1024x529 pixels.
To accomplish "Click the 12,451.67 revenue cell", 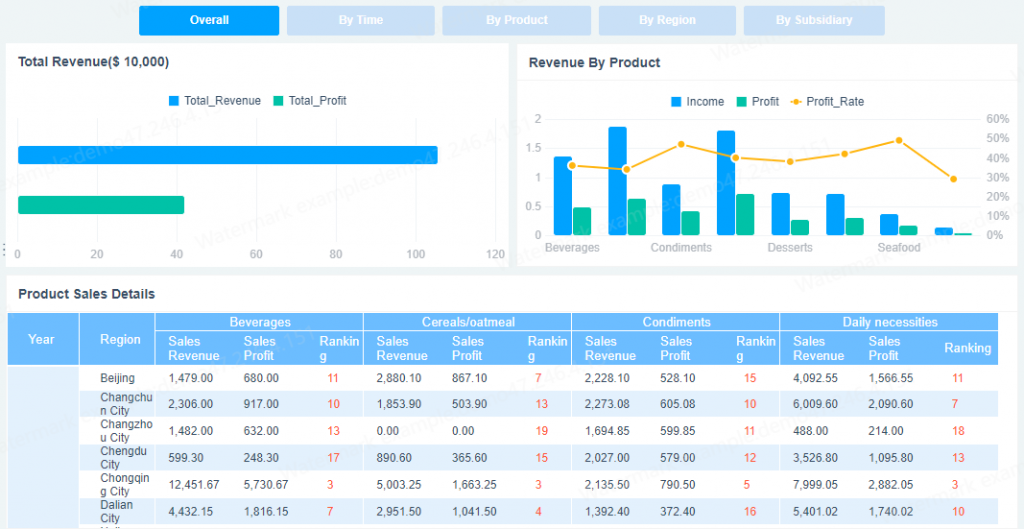I will (194, 485).
